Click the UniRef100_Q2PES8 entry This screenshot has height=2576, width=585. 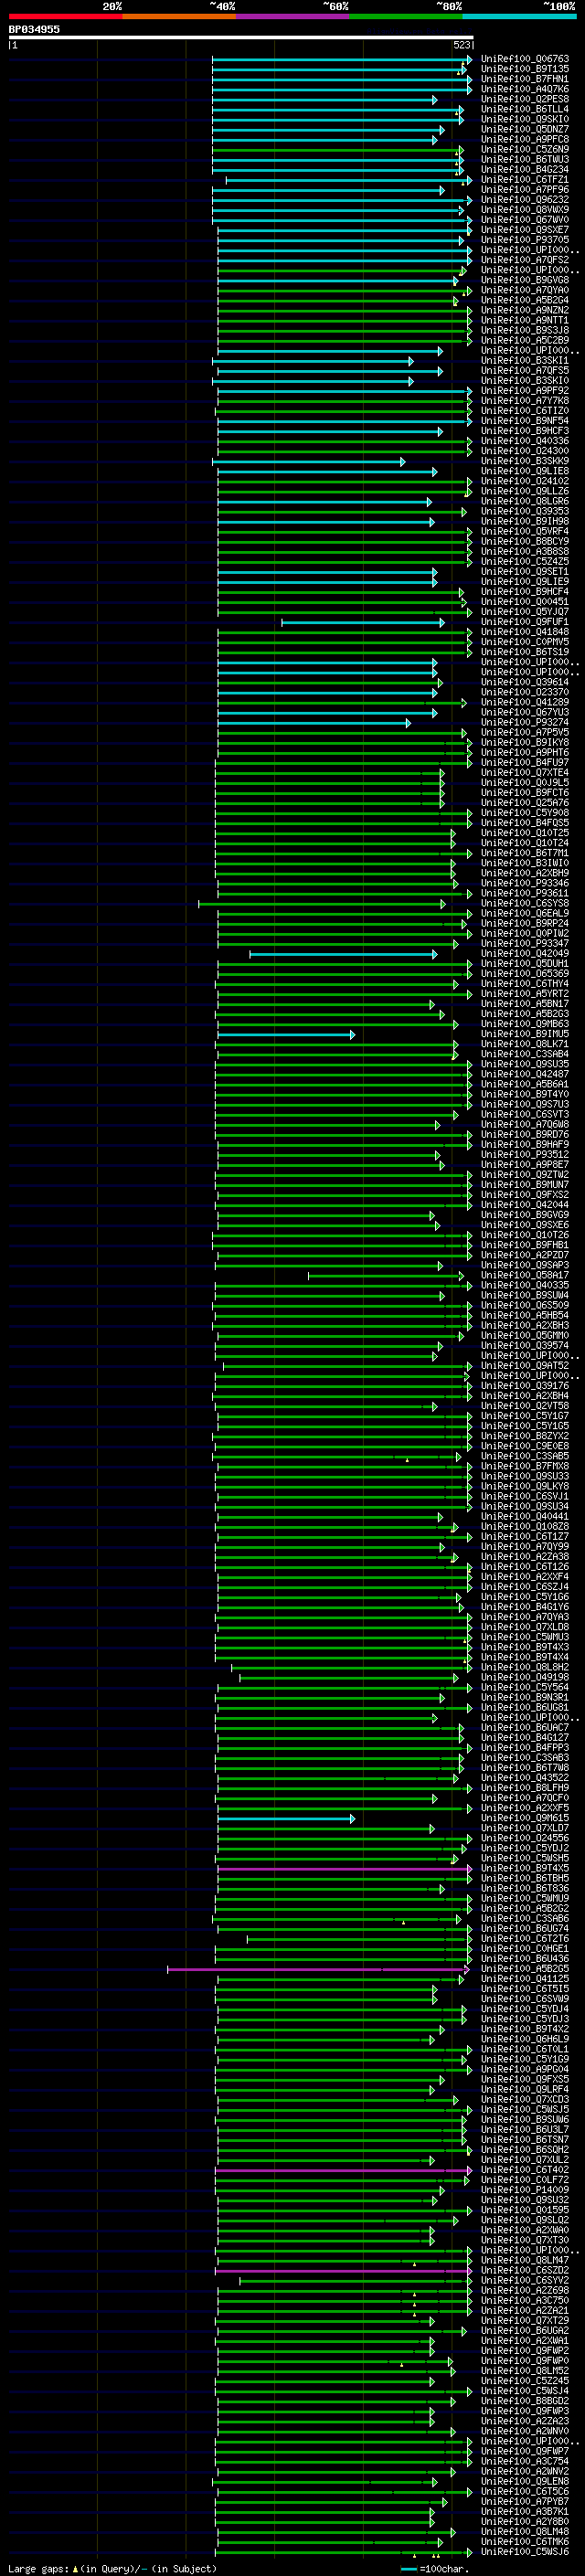(525, 99)
